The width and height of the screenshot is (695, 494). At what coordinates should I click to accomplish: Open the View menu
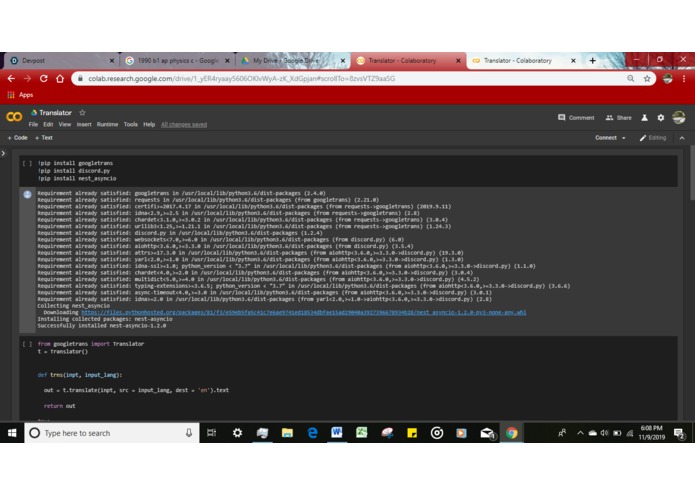pyautogui.click(x=65, y=124)
